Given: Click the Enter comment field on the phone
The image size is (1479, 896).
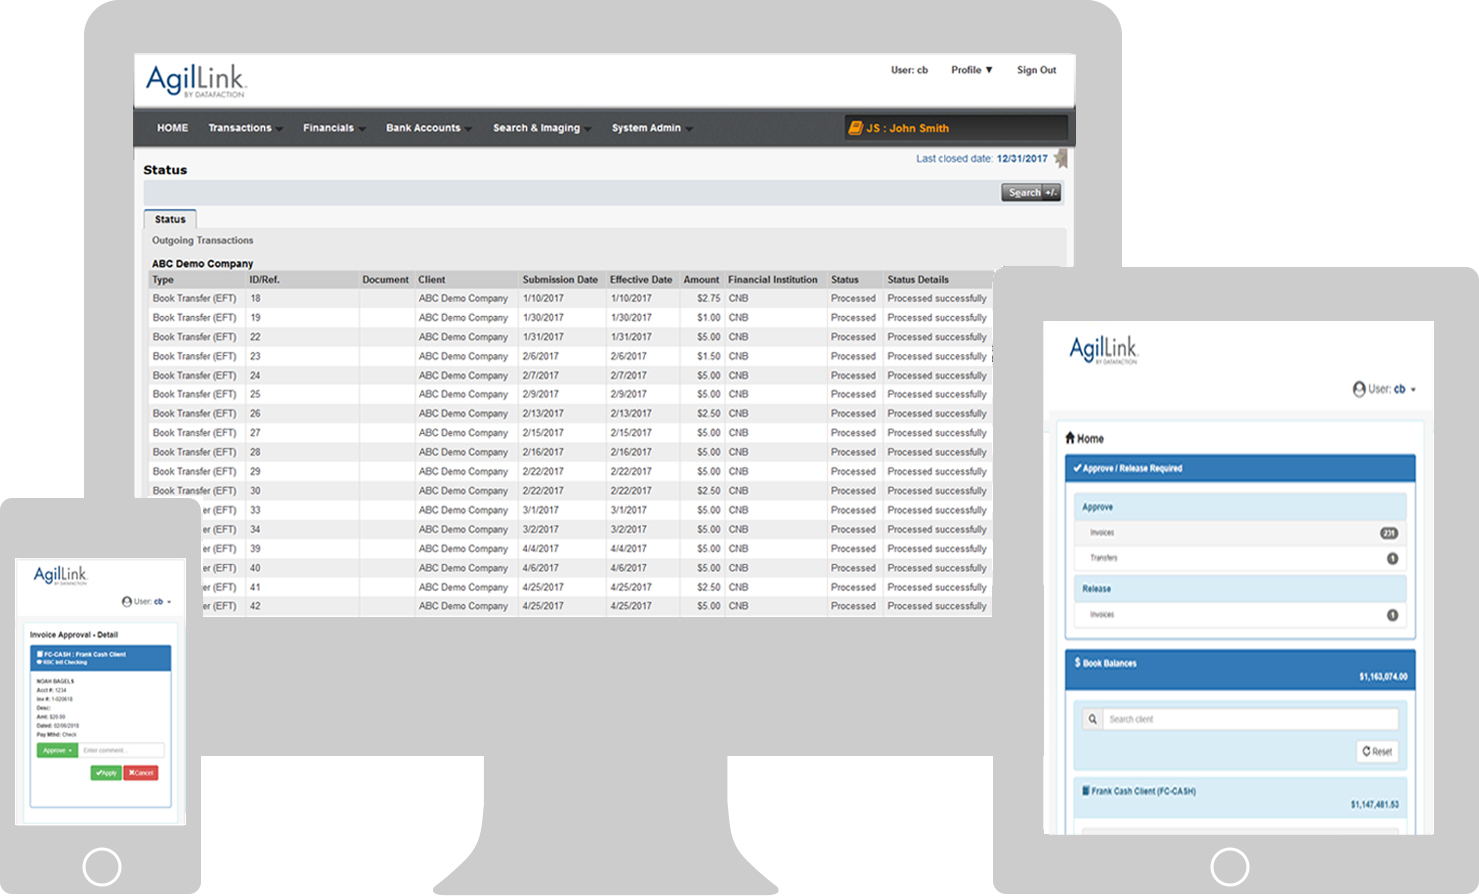Looking at the screenshot, I should click(x=121, y=750).
